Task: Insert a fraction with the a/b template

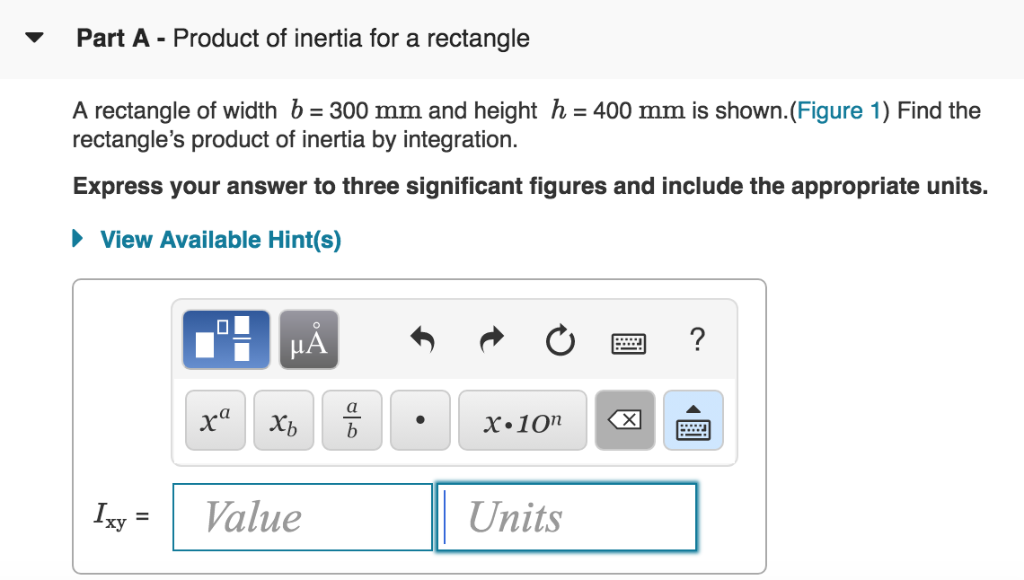Action: coord(351,420)
